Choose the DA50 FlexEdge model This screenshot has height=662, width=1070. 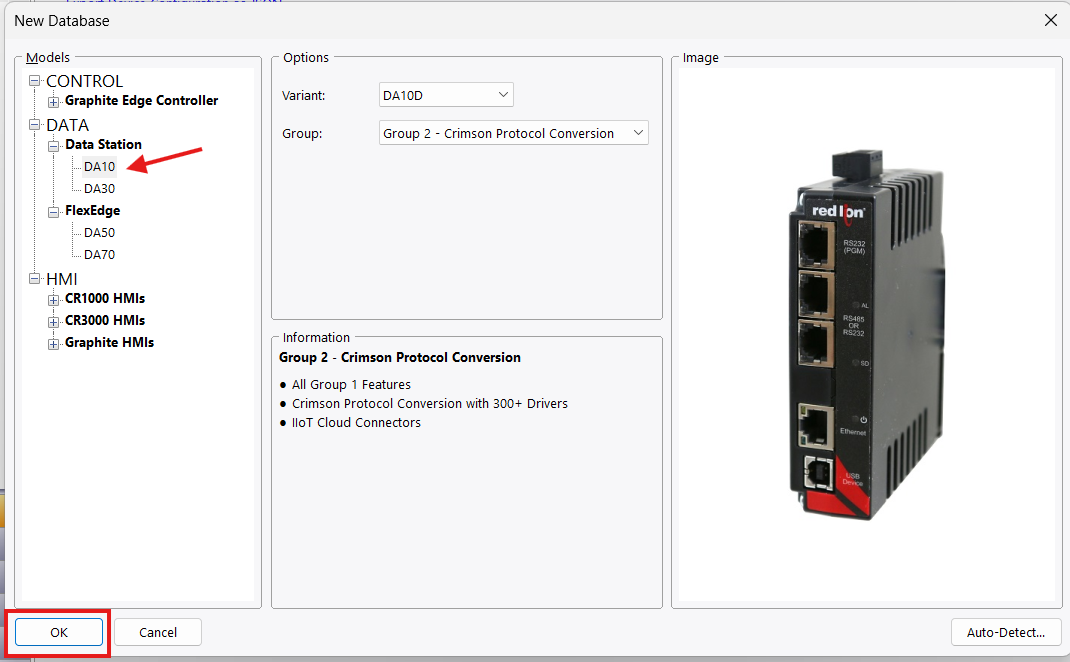coord(99,233)
